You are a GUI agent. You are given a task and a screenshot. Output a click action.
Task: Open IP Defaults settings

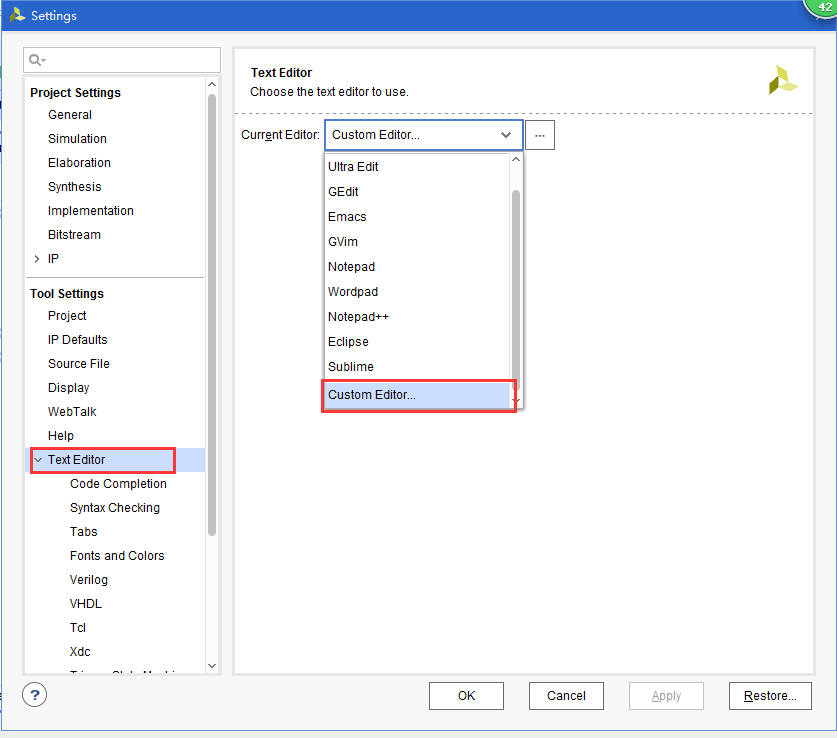pyautogui.click(x=77, y=340)
